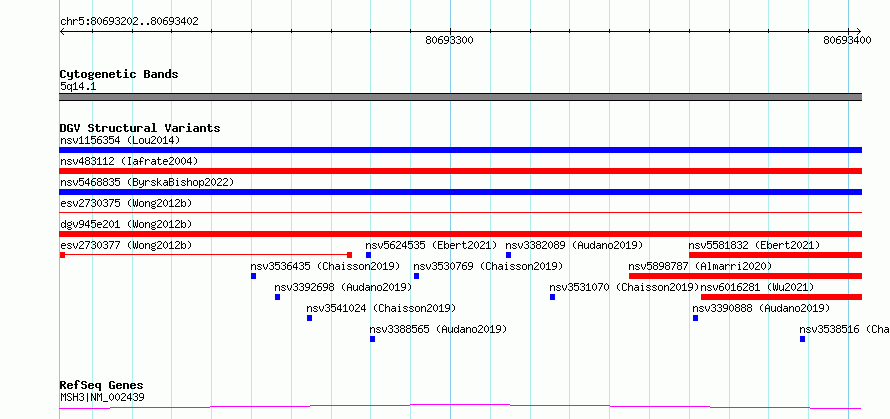Open the nsv5581832 (Ebert2021) label

click(x=754, y=245)
